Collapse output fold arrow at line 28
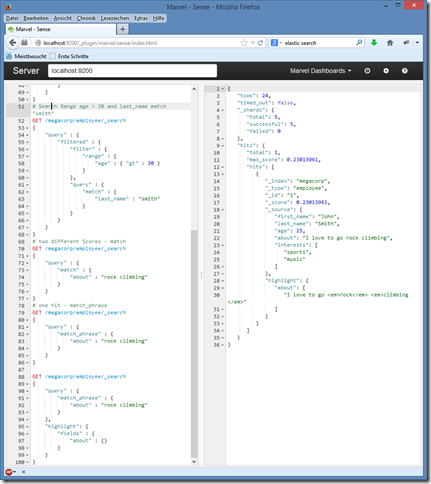 point(223,281)
